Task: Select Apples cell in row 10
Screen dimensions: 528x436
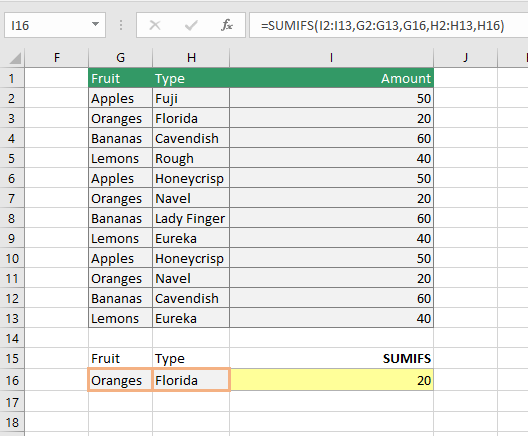Action: (x=121, y=258)
